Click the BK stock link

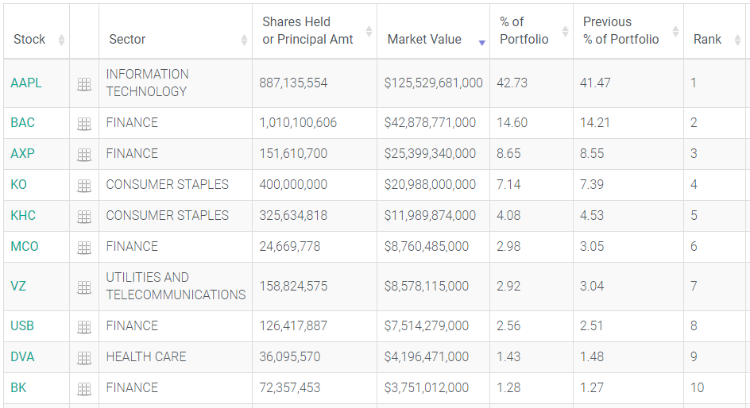click(x=18, y=388)
